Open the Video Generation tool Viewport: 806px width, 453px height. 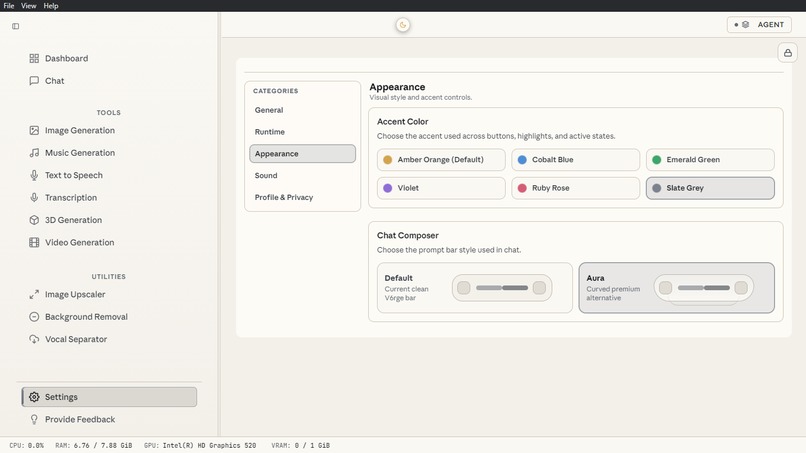109,242
